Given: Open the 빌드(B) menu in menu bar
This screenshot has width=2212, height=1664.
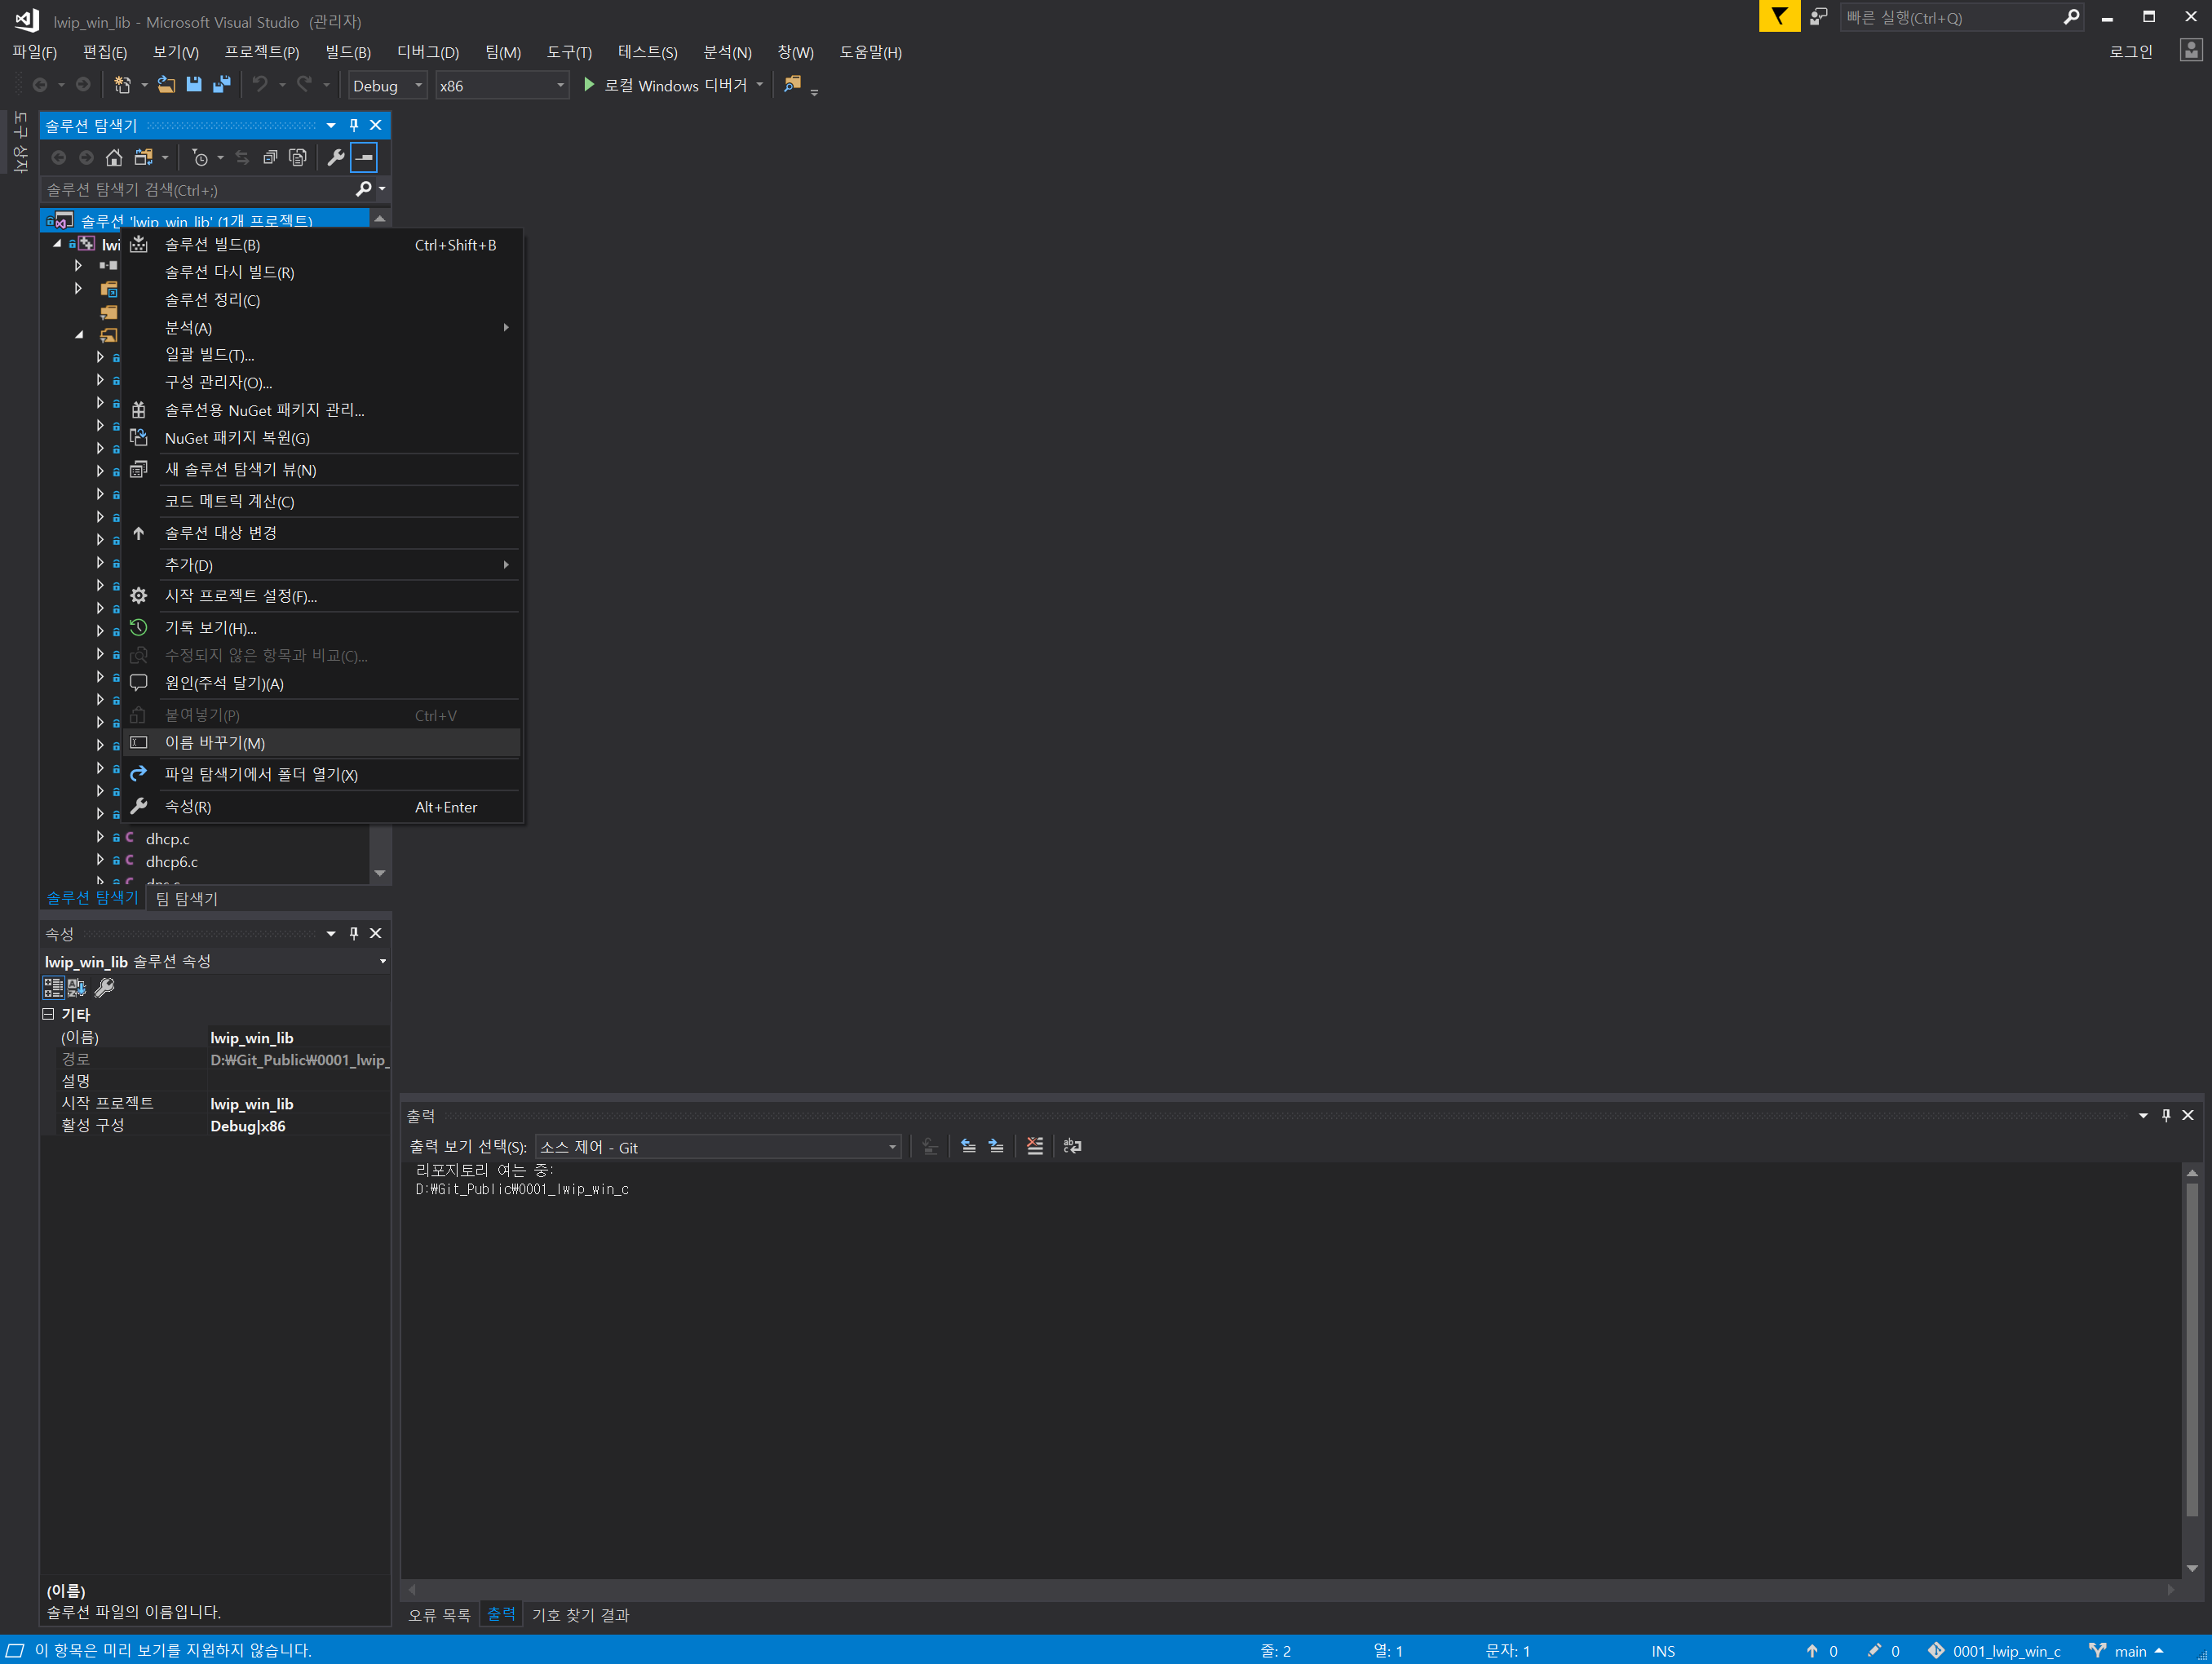Looking at the screenshot, I should point(348,52).
